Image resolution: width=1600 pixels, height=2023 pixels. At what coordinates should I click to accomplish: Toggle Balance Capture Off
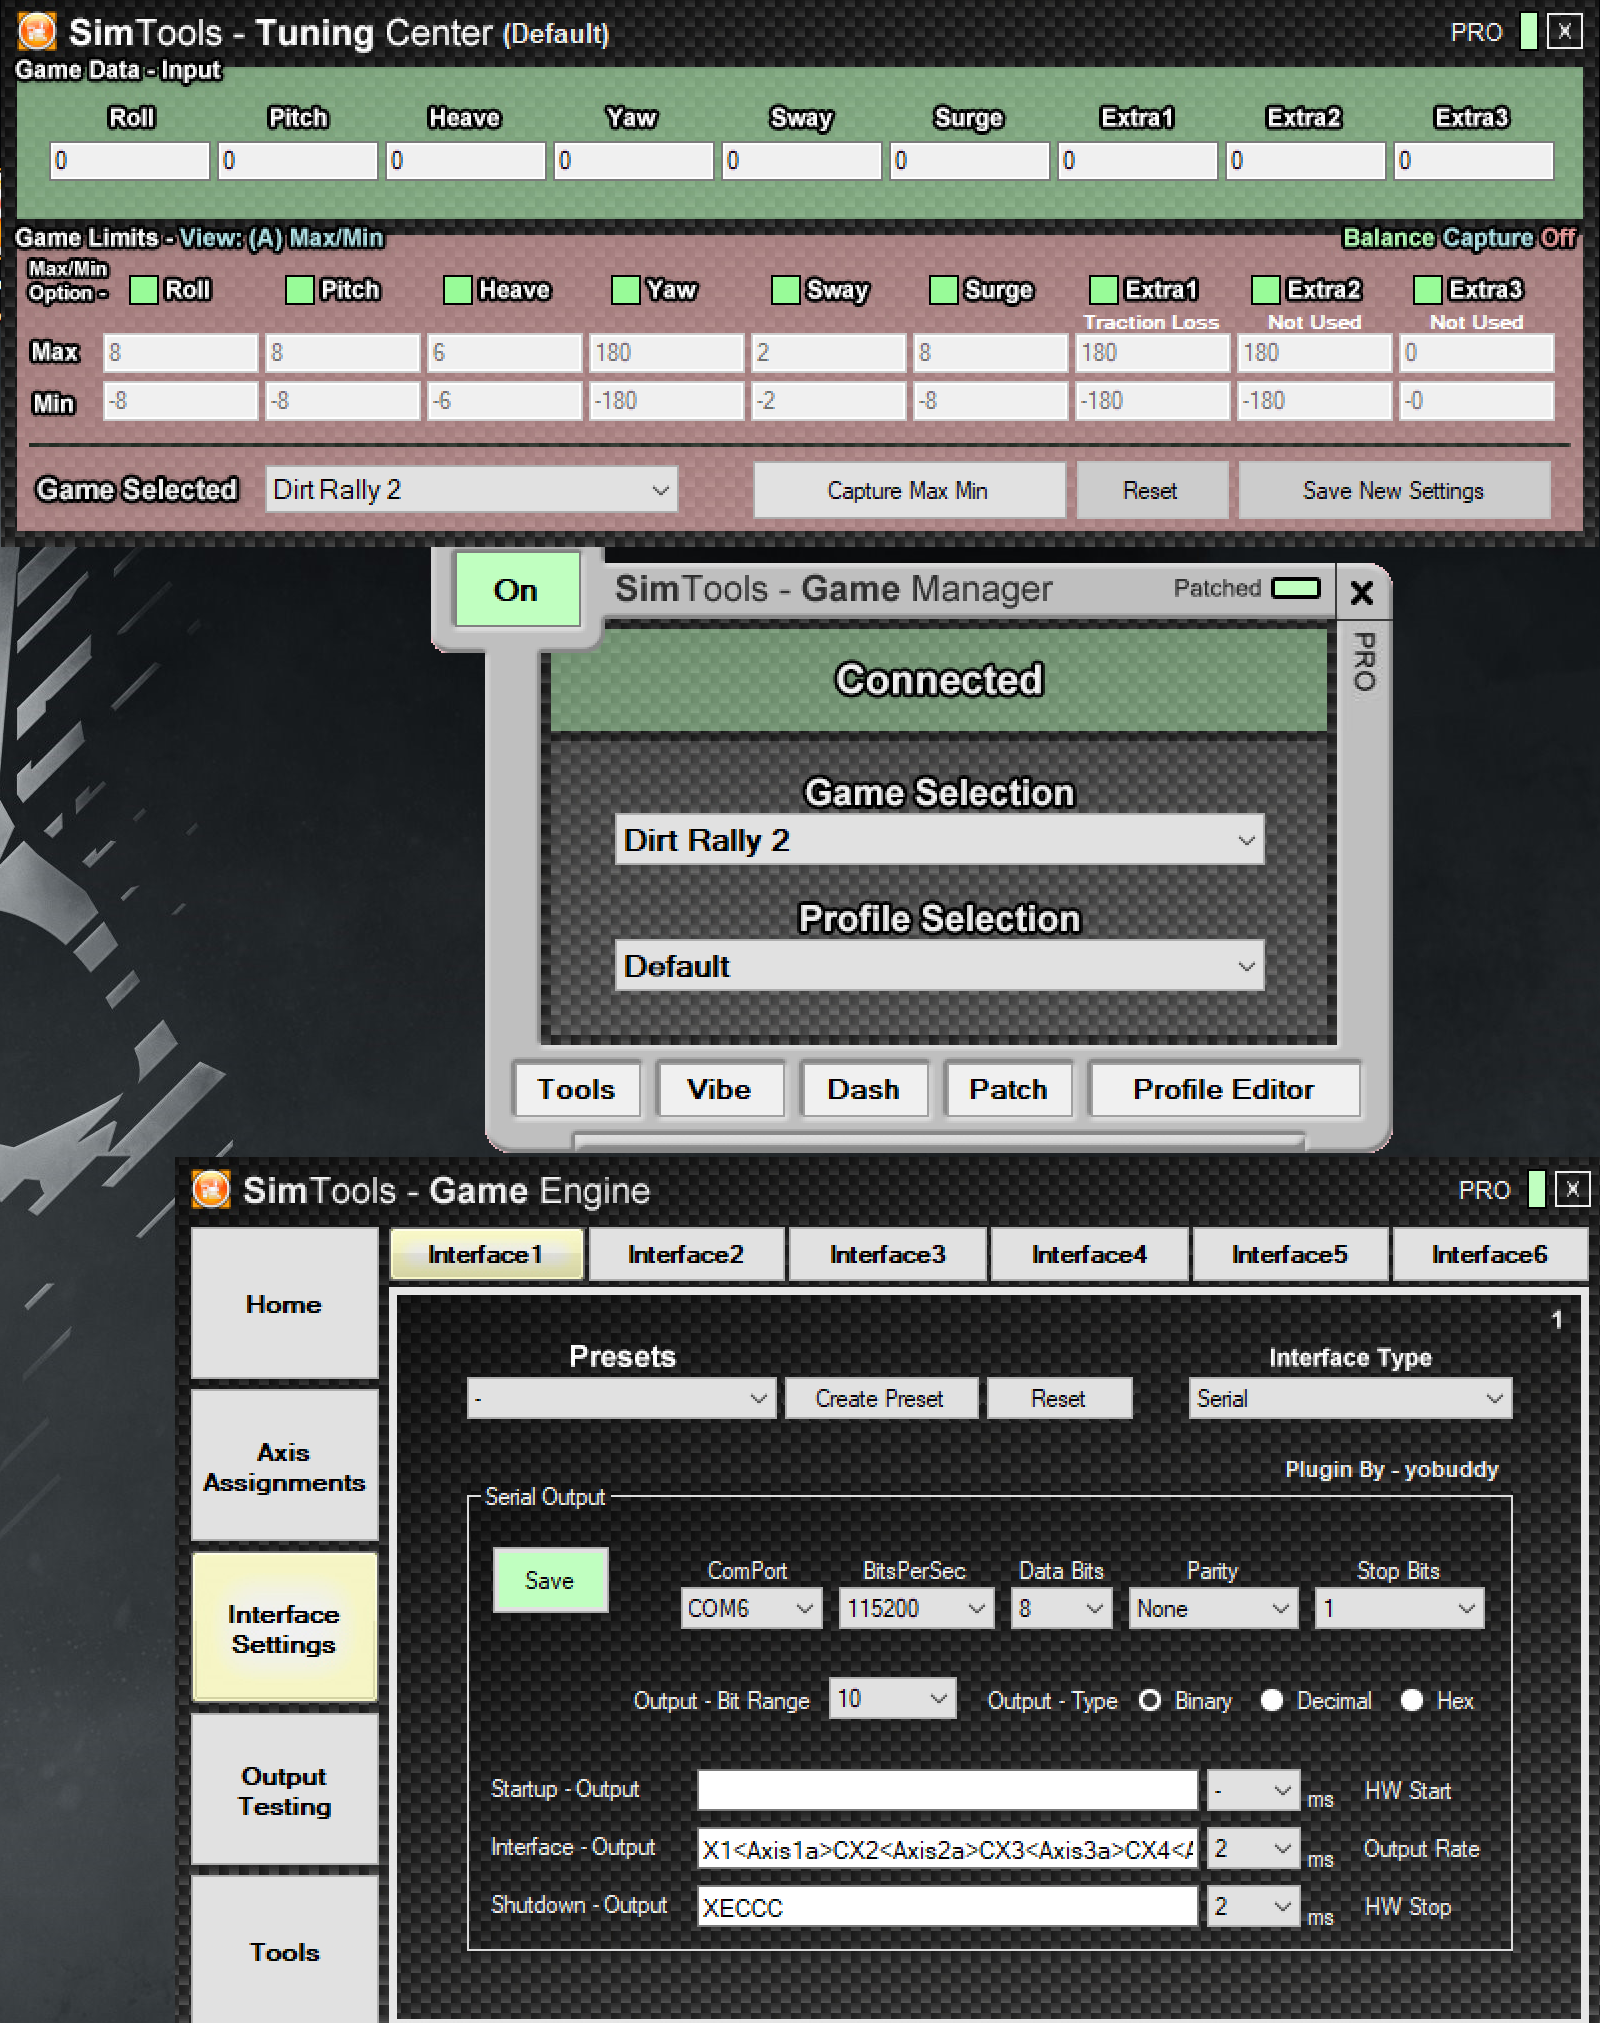point(1459,238)
